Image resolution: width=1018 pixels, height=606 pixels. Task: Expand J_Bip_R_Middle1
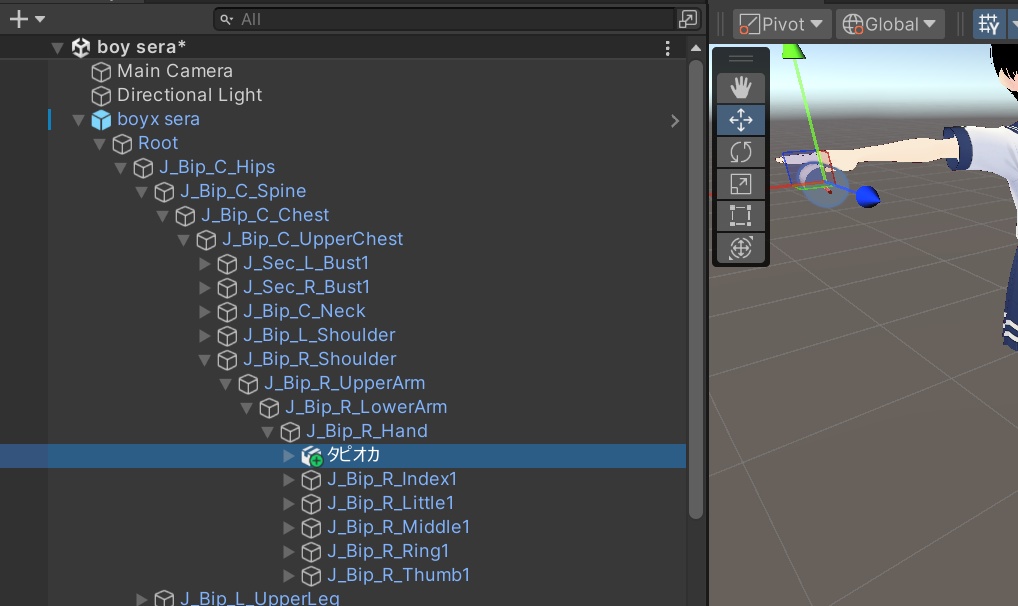click(x=289, y=528)
